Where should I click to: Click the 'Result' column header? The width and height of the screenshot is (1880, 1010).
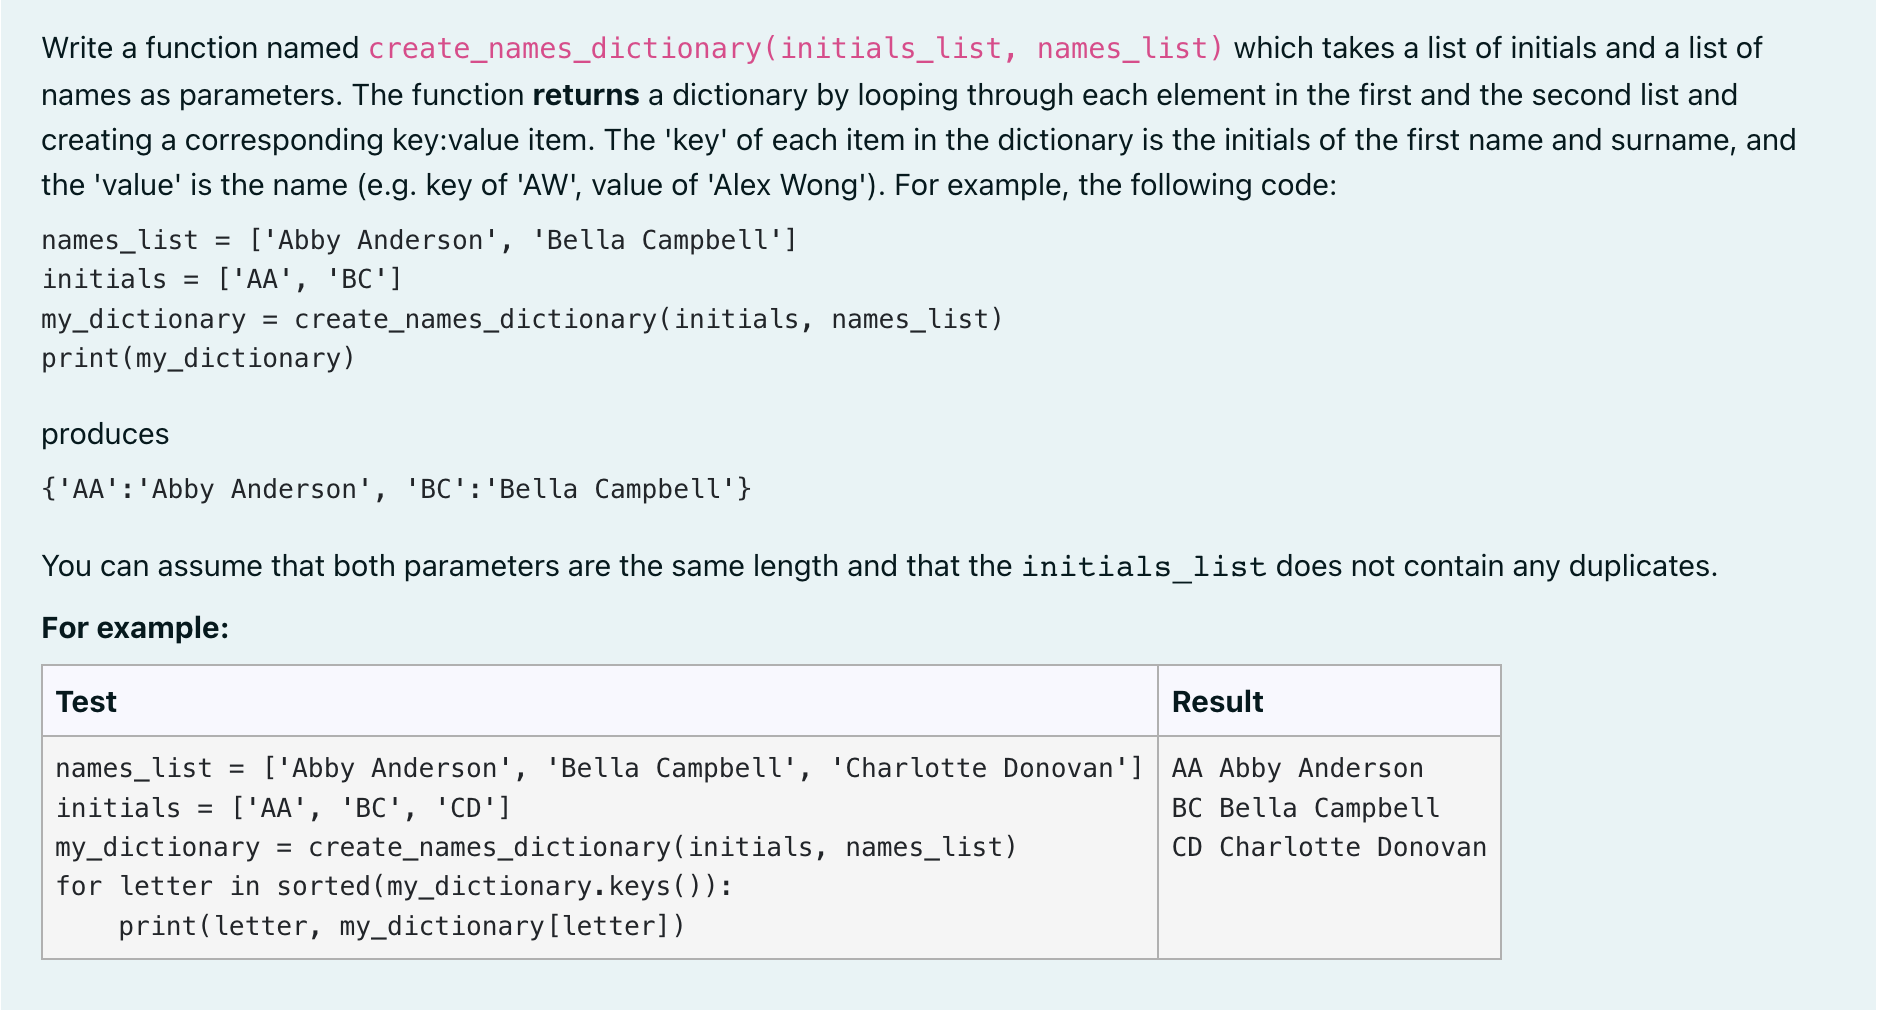click(1216, 701)
